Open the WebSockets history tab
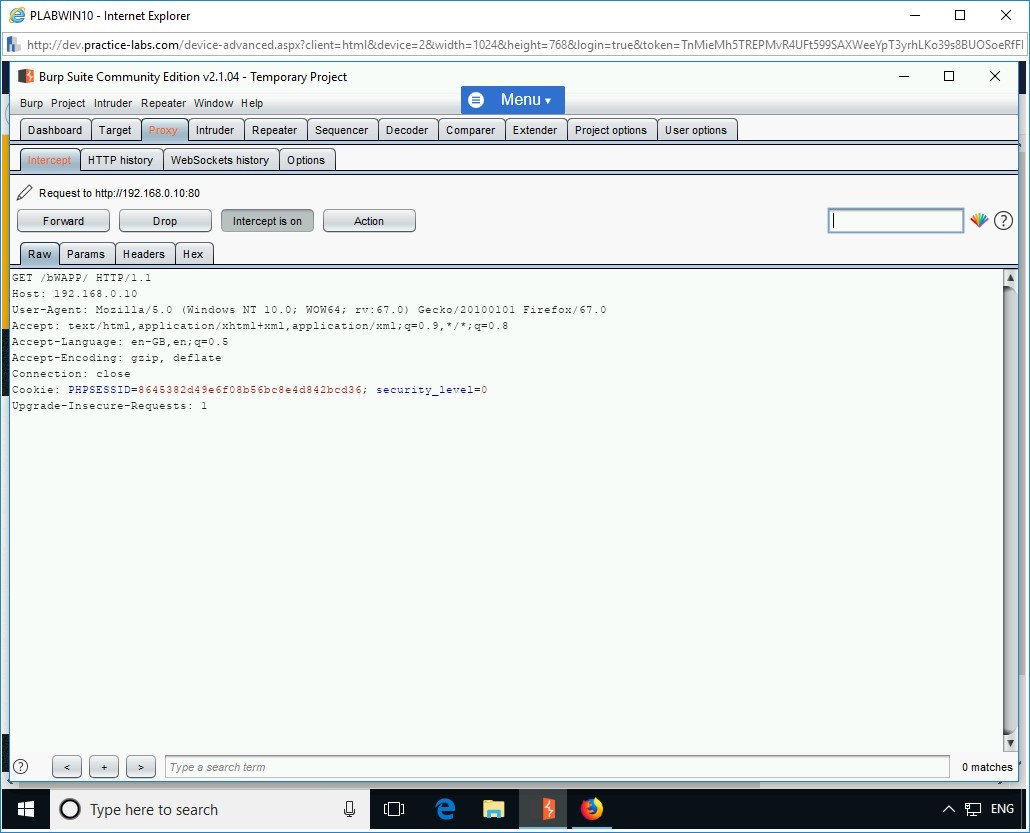The width and height of the screenshot is (1030, 833). tap(220, 159)
